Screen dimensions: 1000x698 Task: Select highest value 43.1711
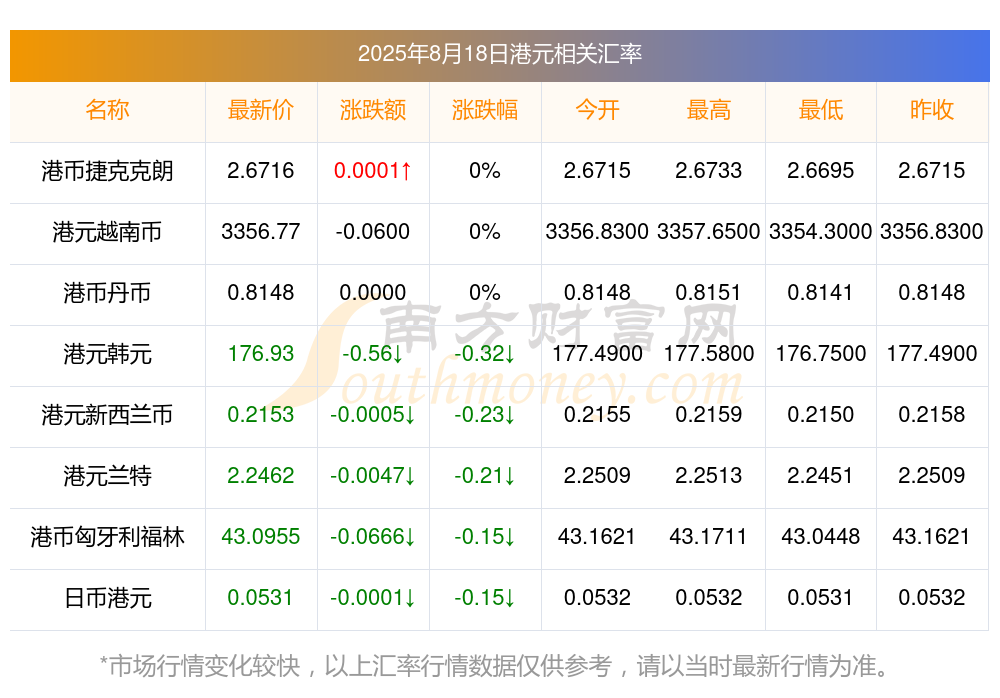[x=709, y=537]
